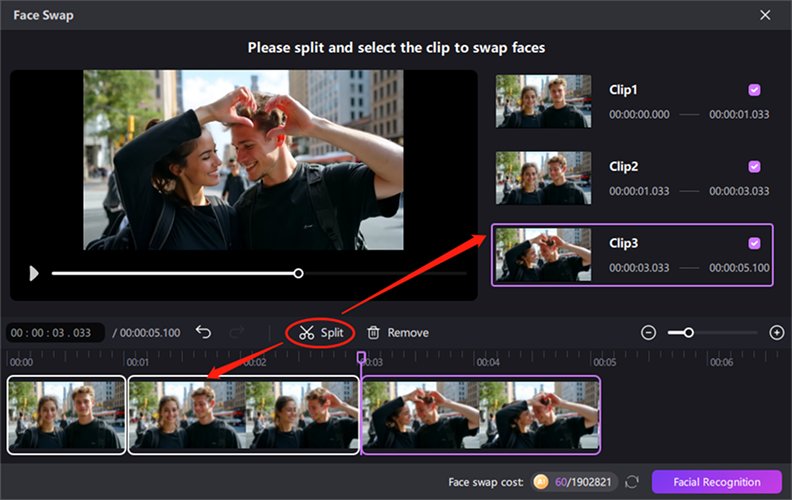Click the Split scissors button
792x500 pixels.
[x=321, y=332]
